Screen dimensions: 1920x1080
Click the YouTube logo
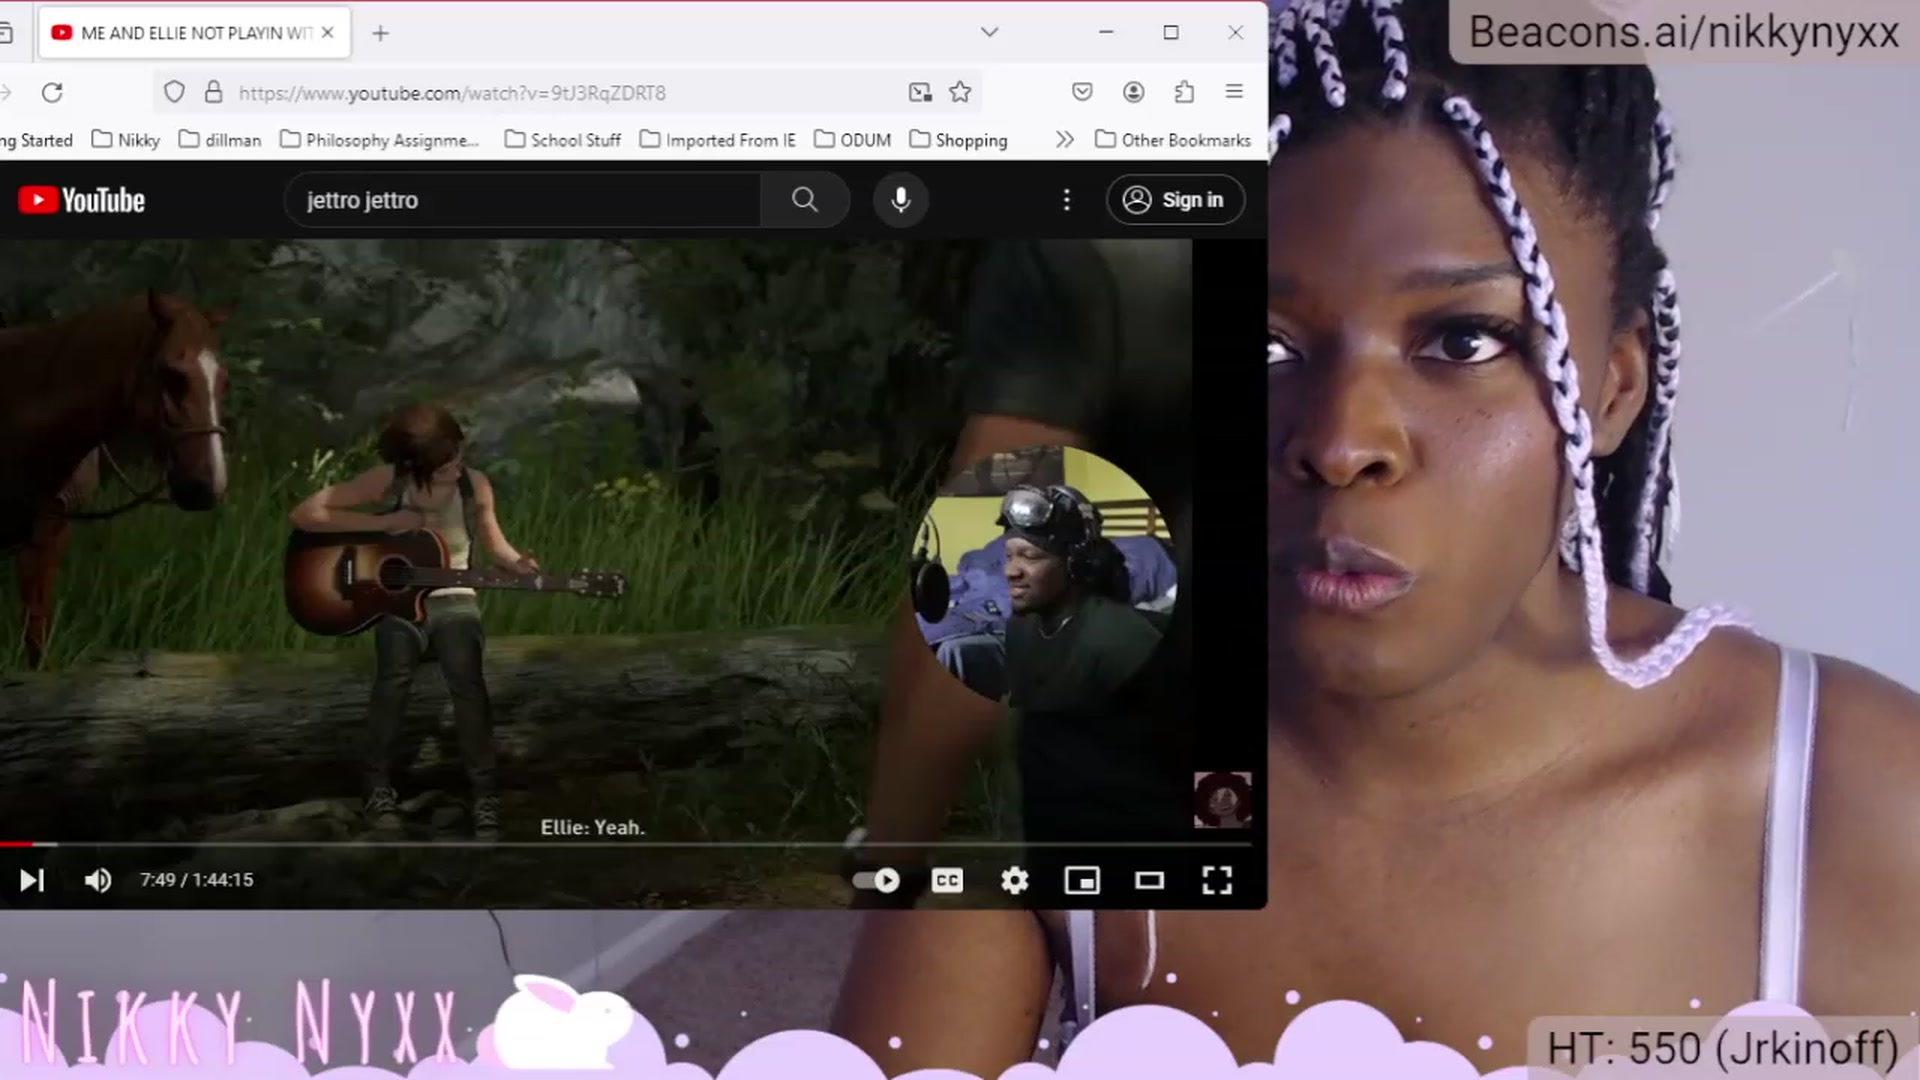tap(82, 200)
